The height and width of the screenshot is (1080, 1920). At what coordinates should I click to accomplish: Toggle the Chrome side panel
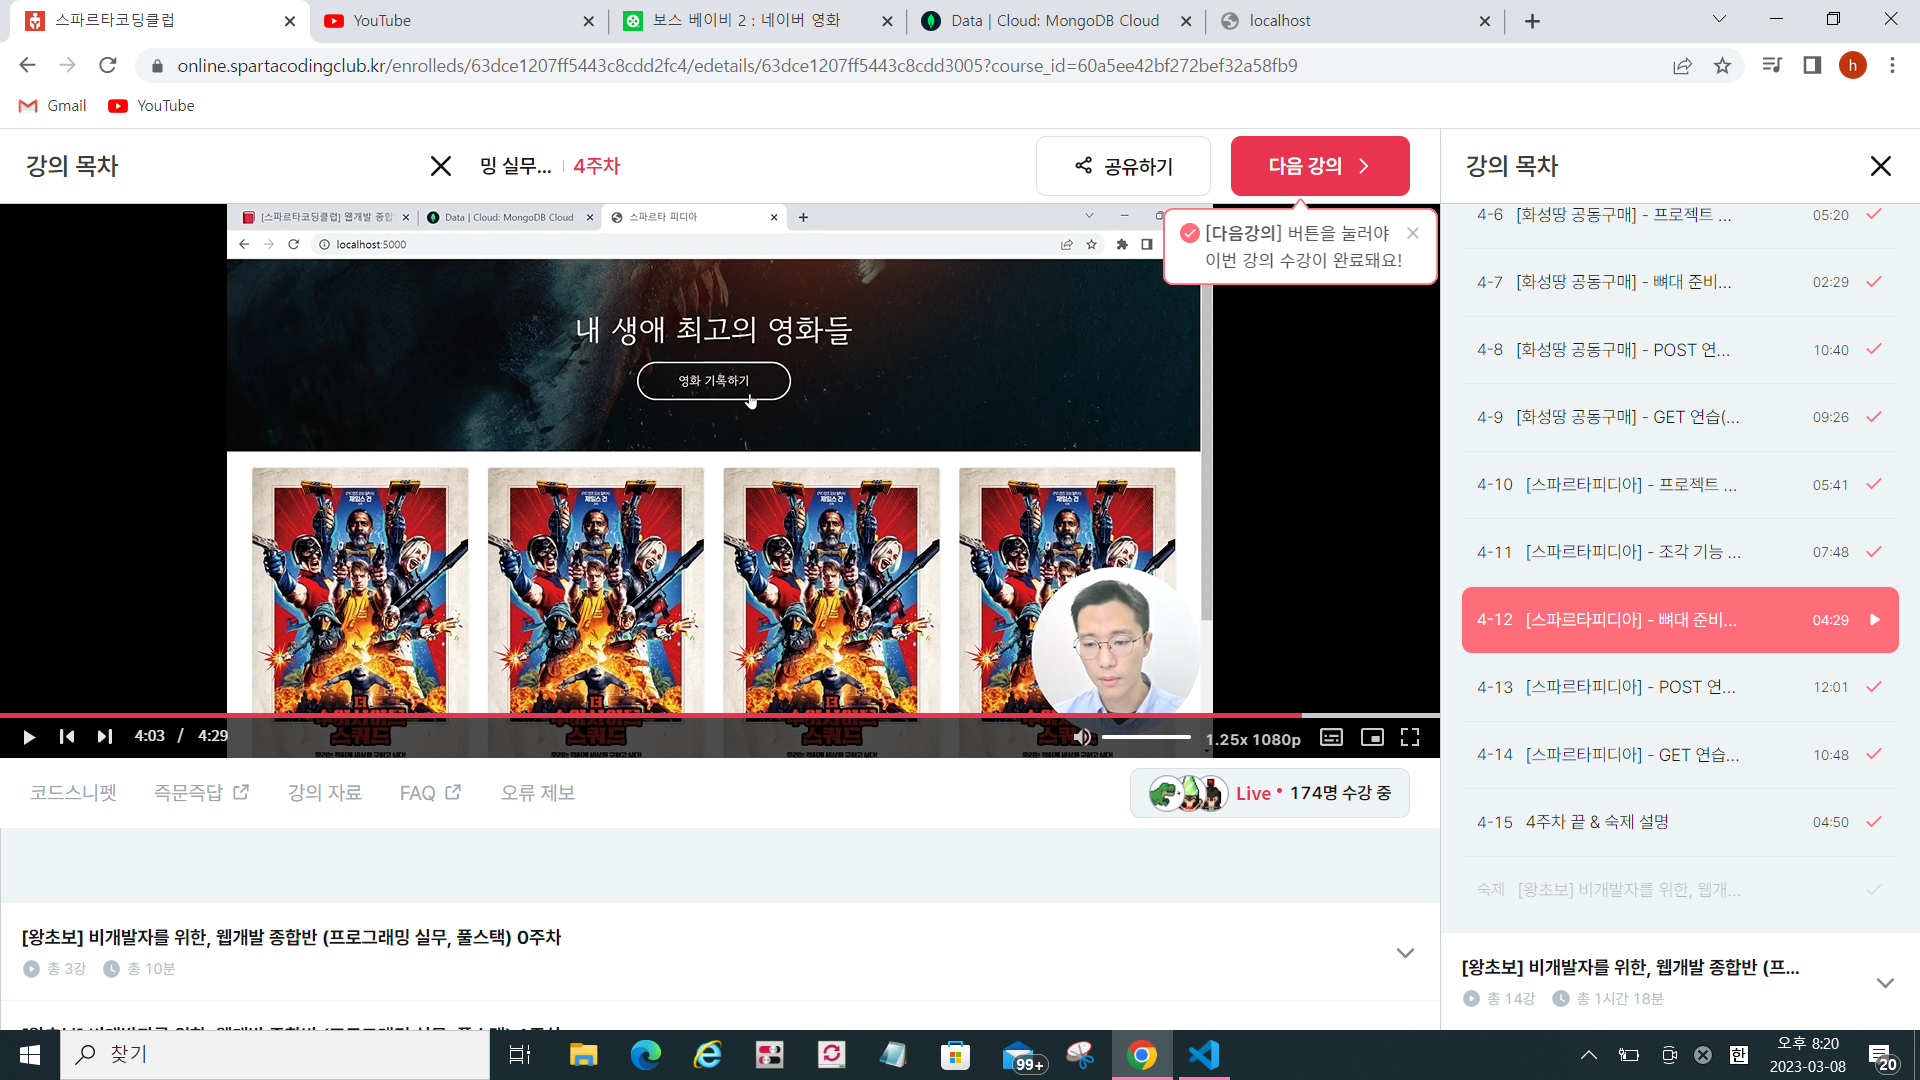[x=1812, y=65]
